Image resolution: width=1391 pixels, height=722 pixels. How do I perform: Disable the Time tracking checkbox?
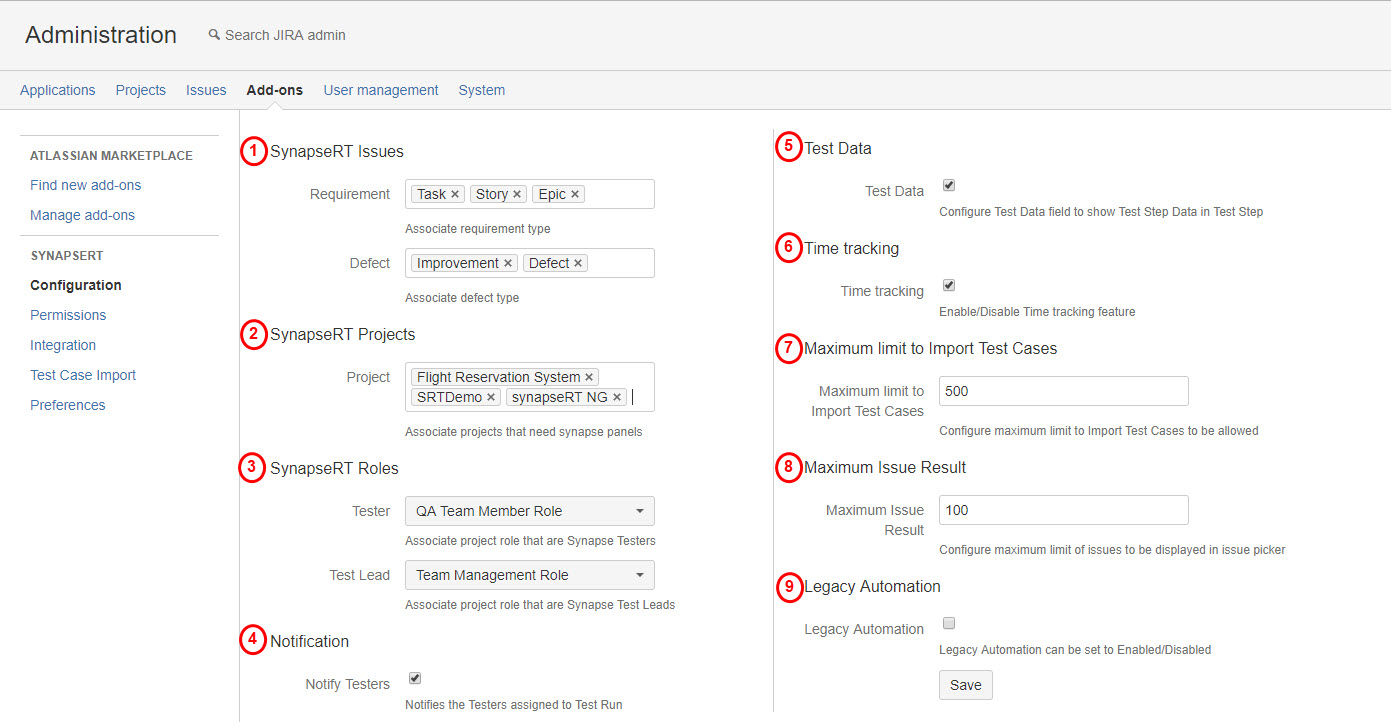click(x=949, y=286)
